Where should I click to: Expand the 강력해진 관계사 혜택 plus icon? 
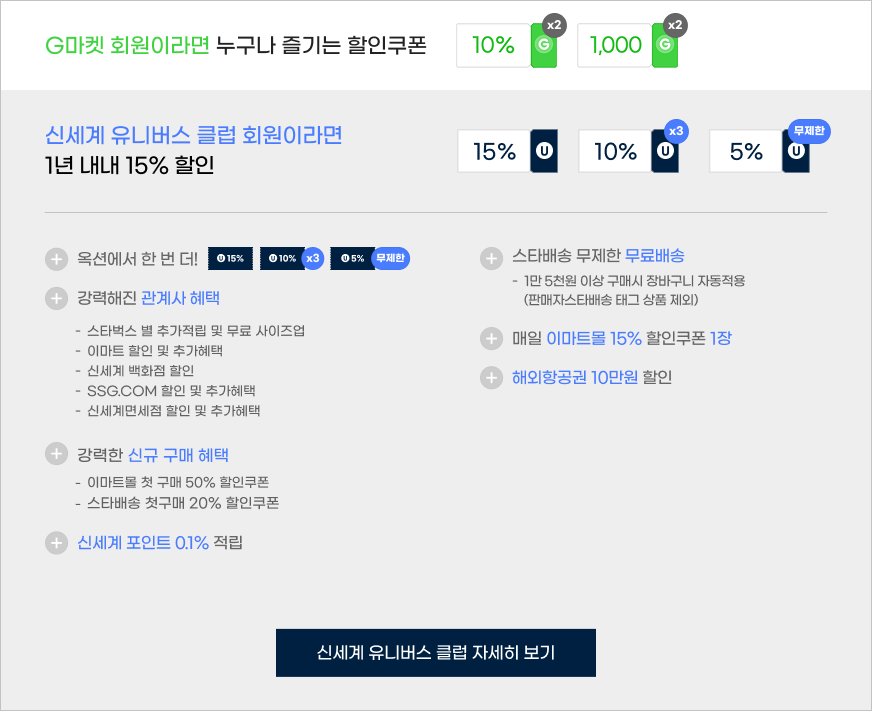pyautogui.click(x=56, y=298)
